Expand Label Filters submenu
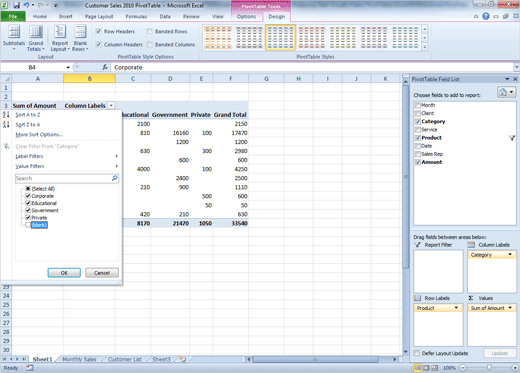This screenshot has height=373, width=520. 67,156
